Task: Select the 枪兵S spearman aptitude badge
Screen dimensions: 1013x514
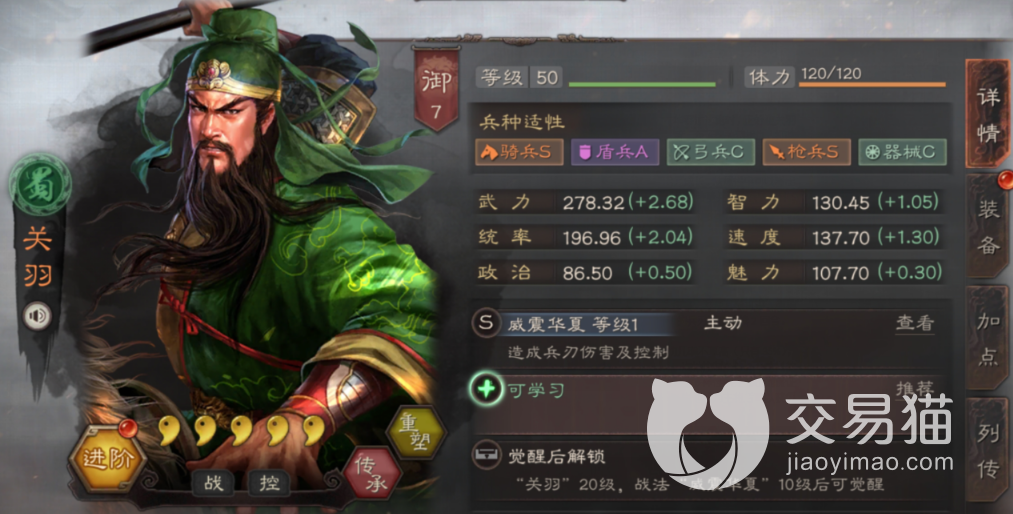Action: [807, 152]
